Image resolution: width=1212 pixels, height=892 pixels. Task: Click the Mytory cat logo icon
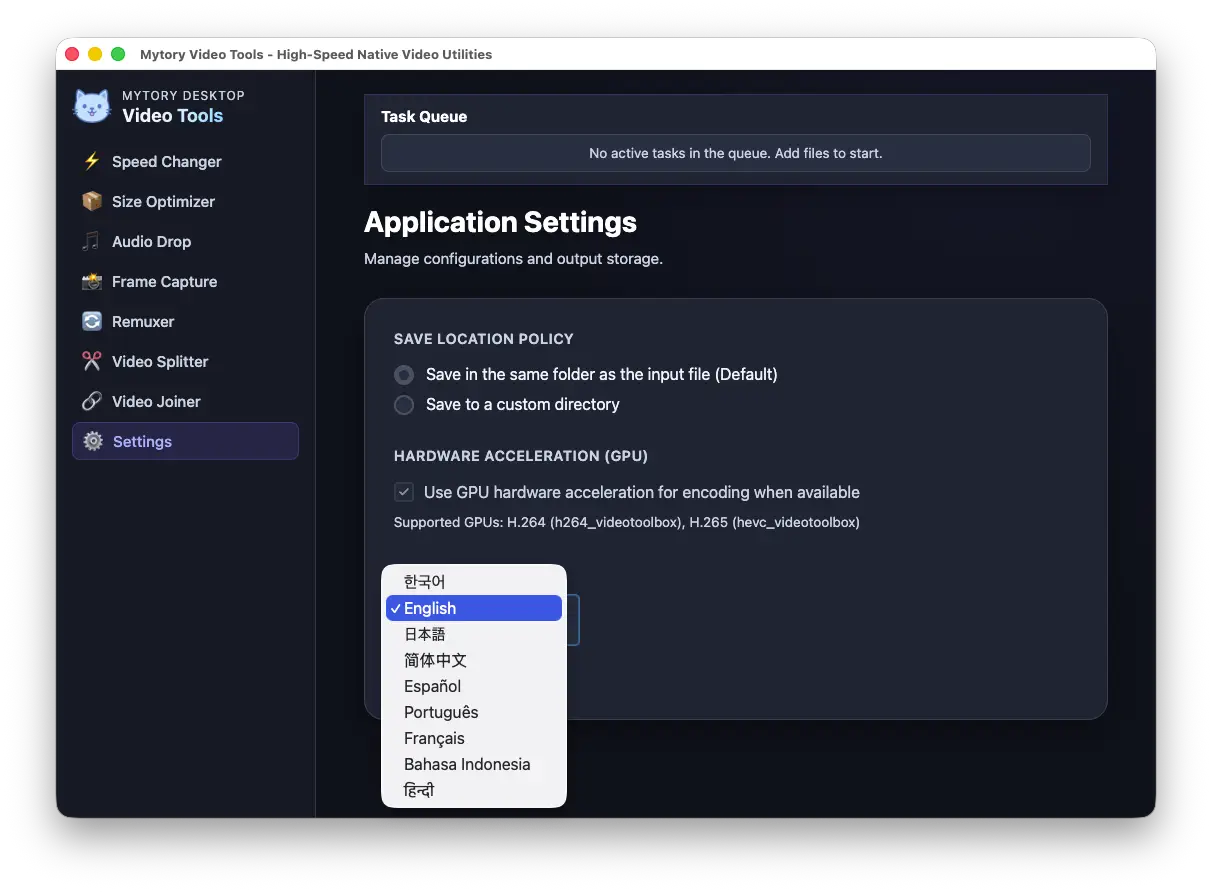pyautogui.click(x=92, y=106)
